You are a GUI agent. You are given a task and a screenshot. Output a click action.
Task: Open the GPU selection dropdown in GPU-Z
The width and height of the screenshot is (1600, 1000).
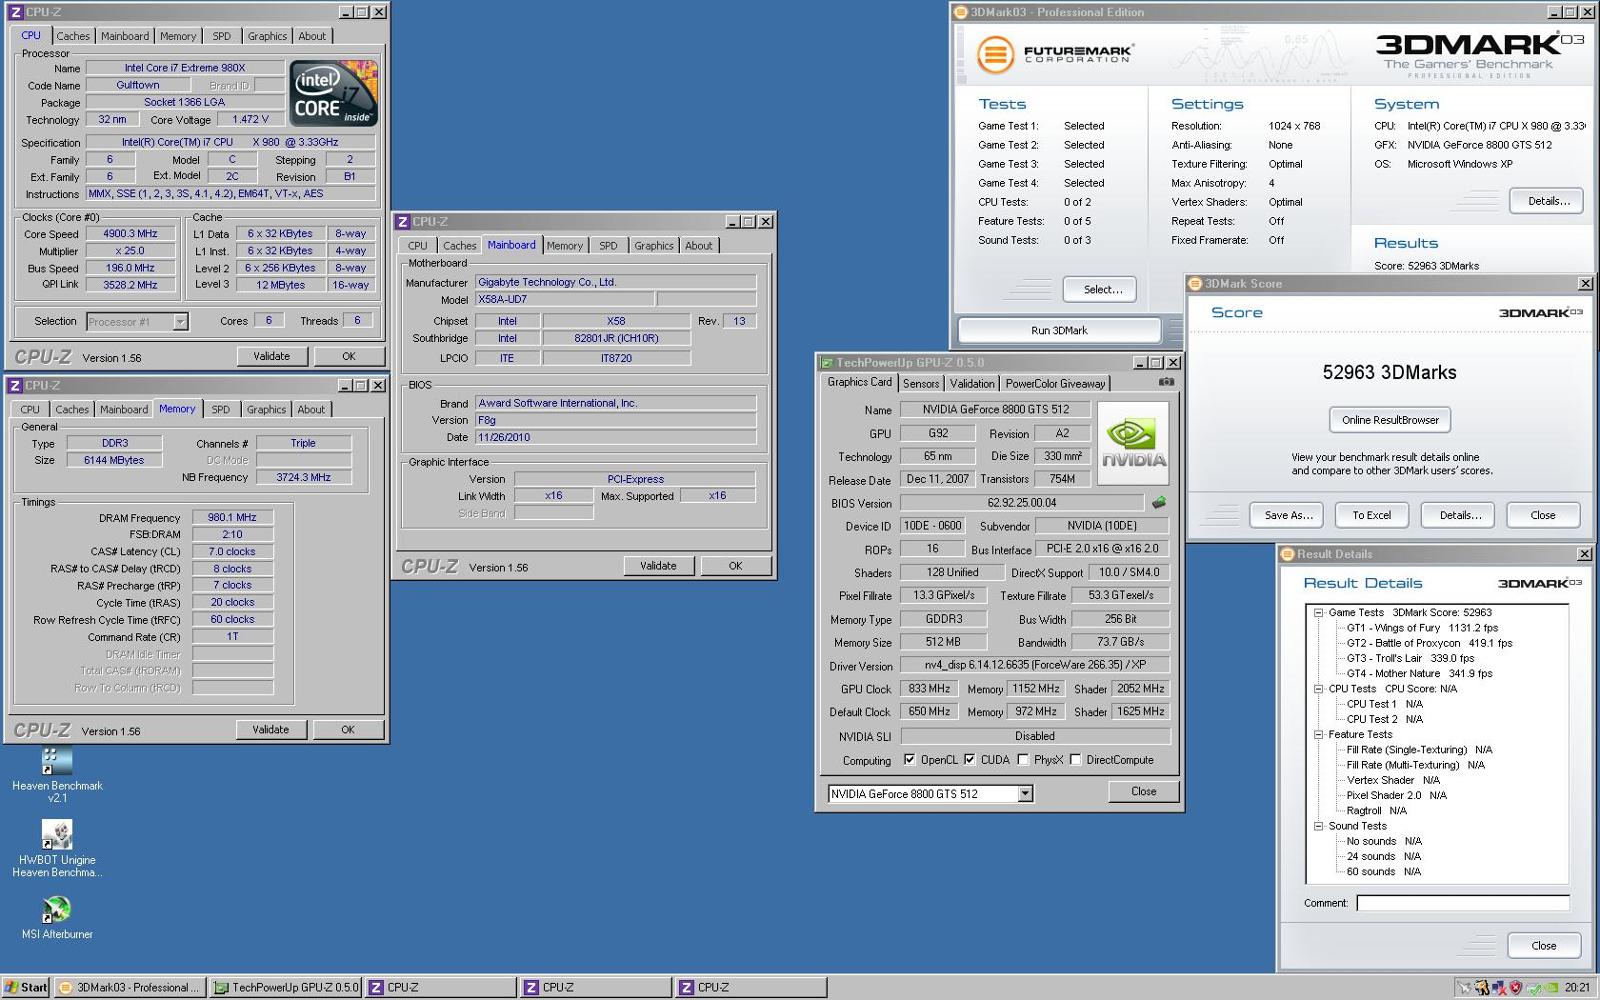(1025, 793)
